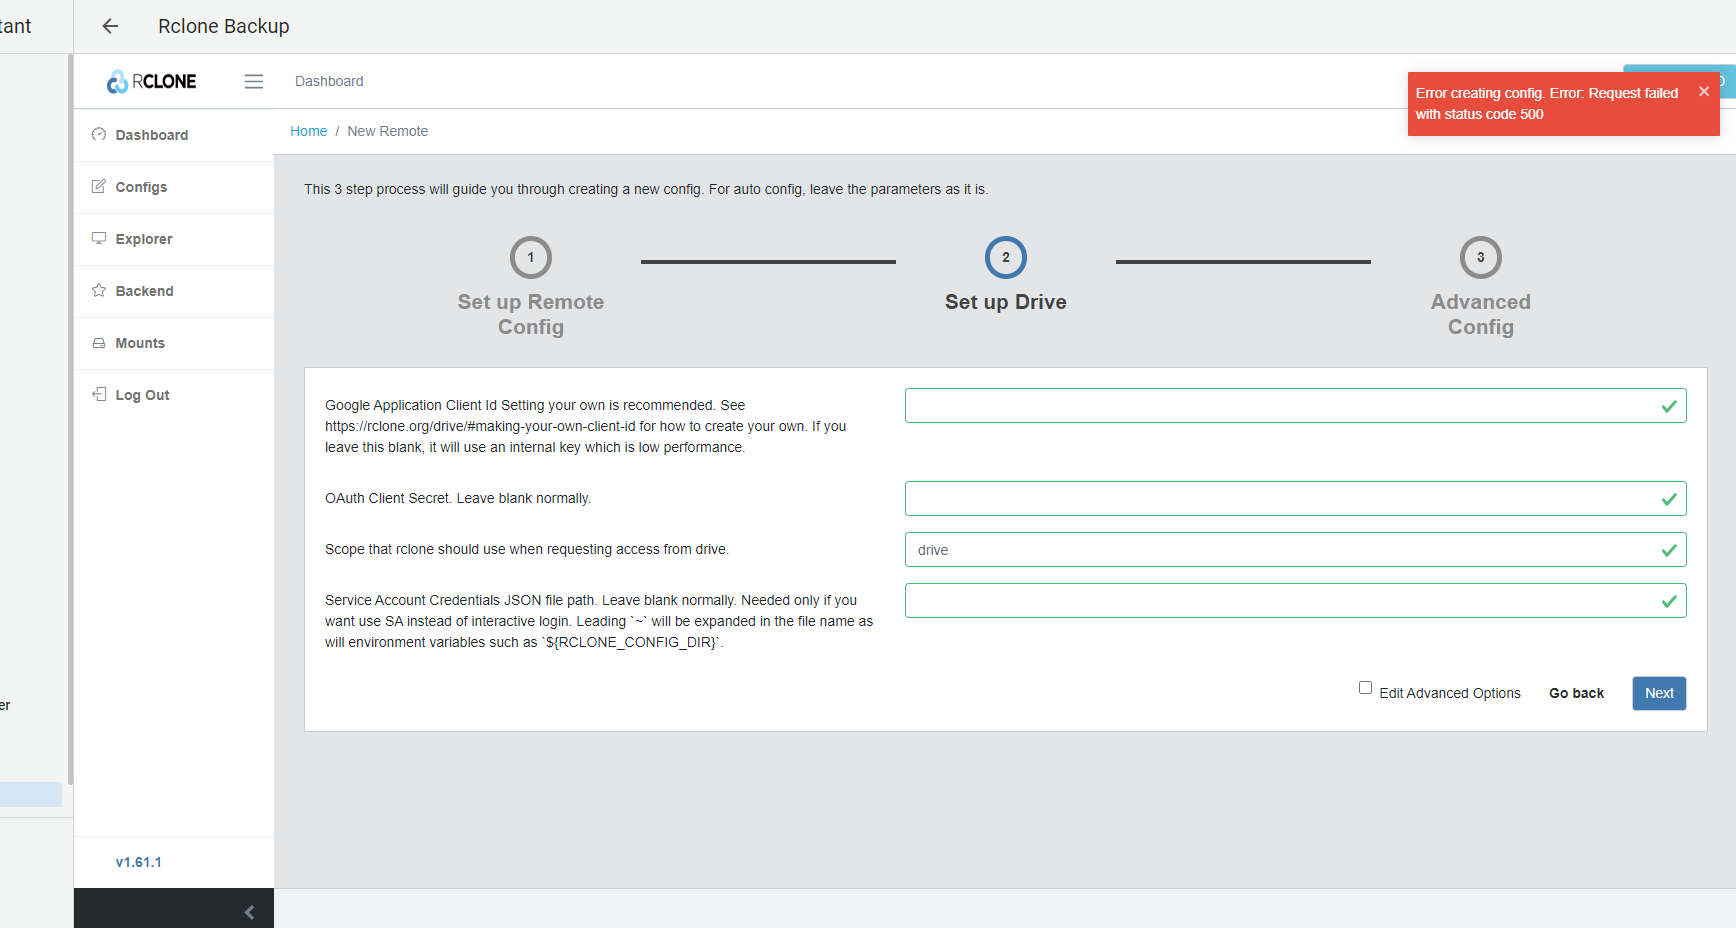Screen dimensions: 1736x928
Task: Select step 3 Advanced Config
Action: [1480, 257]
